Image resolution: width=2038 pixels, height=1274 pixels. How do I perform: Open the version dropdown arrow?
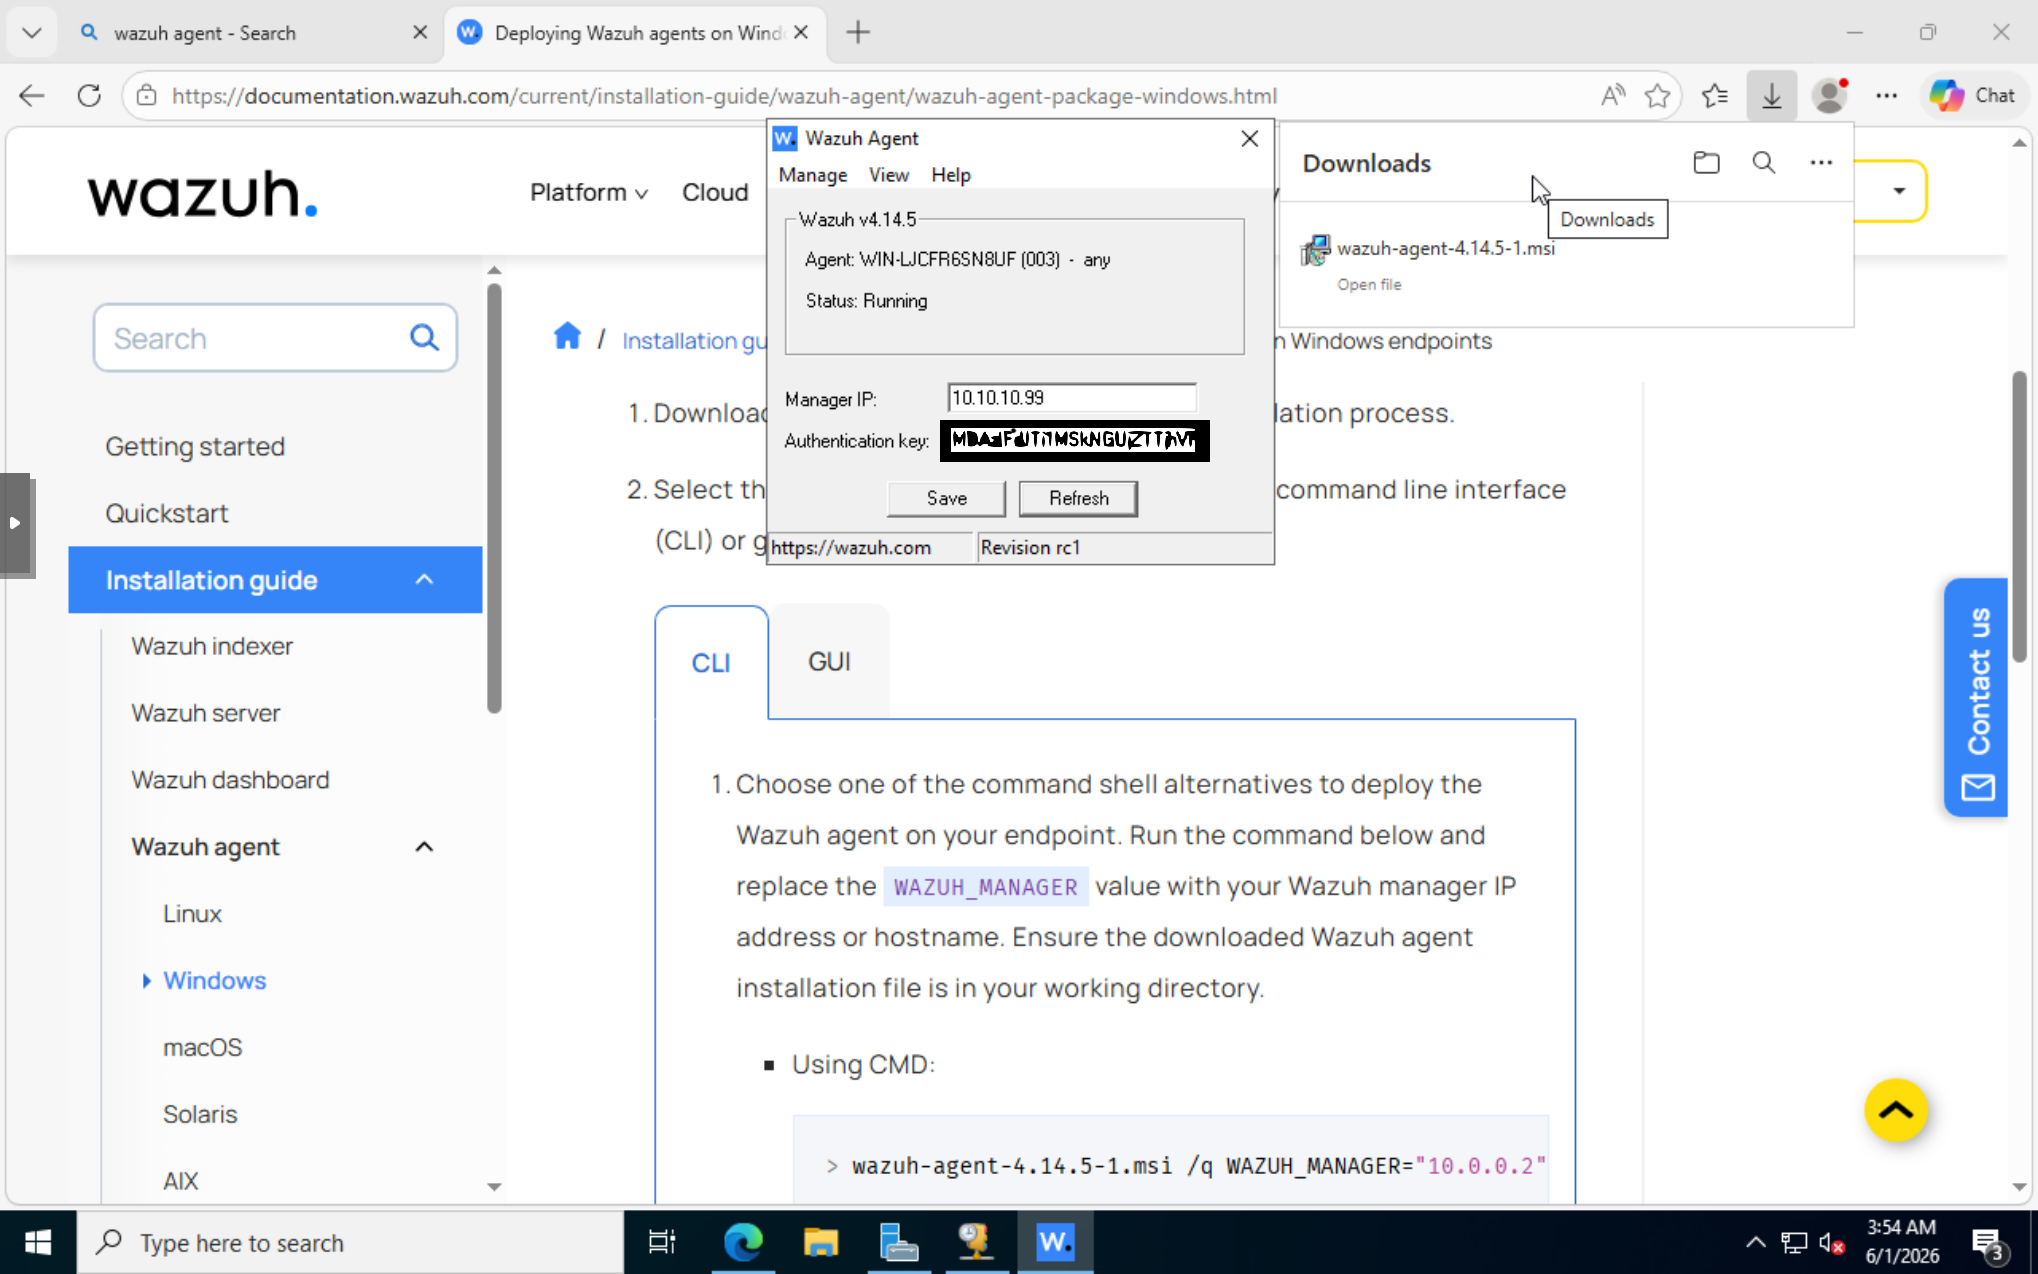(1899, 191)
